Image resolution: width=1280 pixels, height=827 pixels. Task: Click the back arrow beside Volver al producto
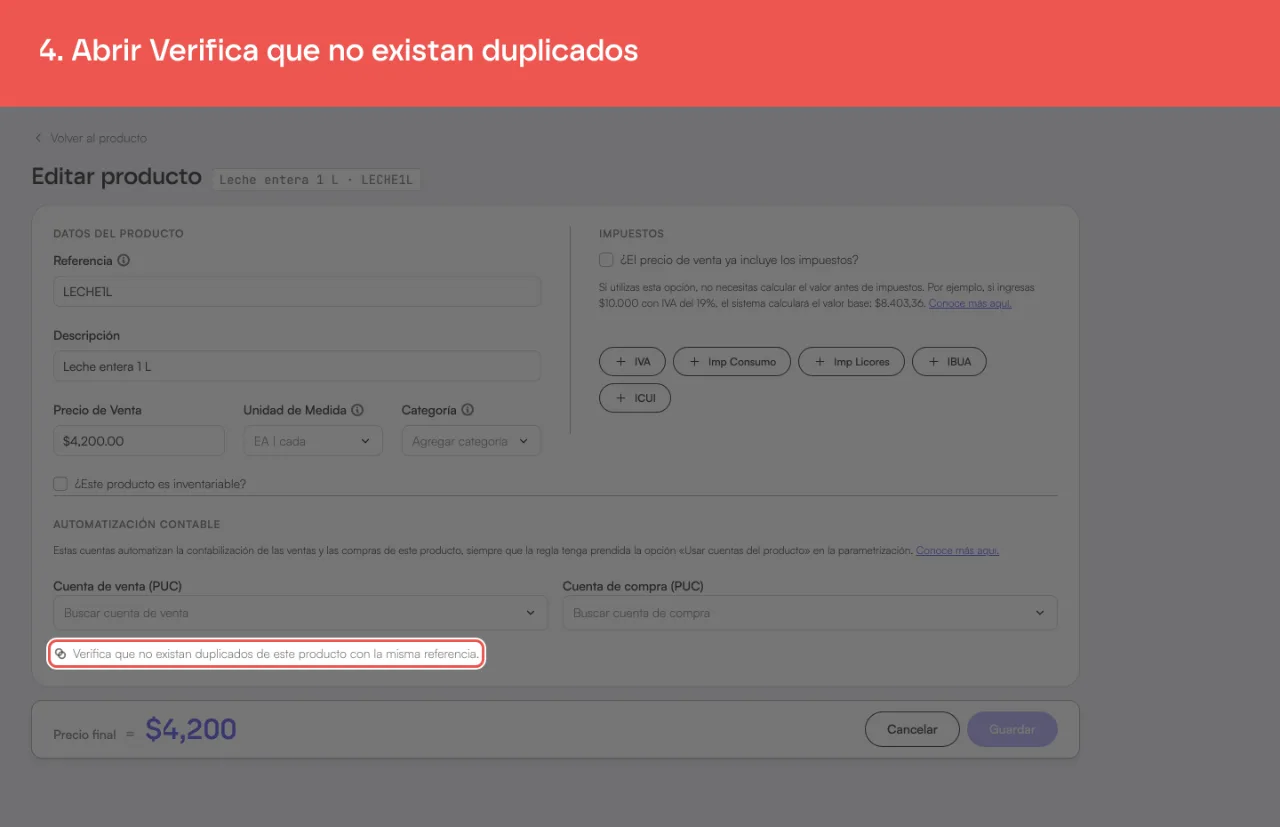point(39,138)
